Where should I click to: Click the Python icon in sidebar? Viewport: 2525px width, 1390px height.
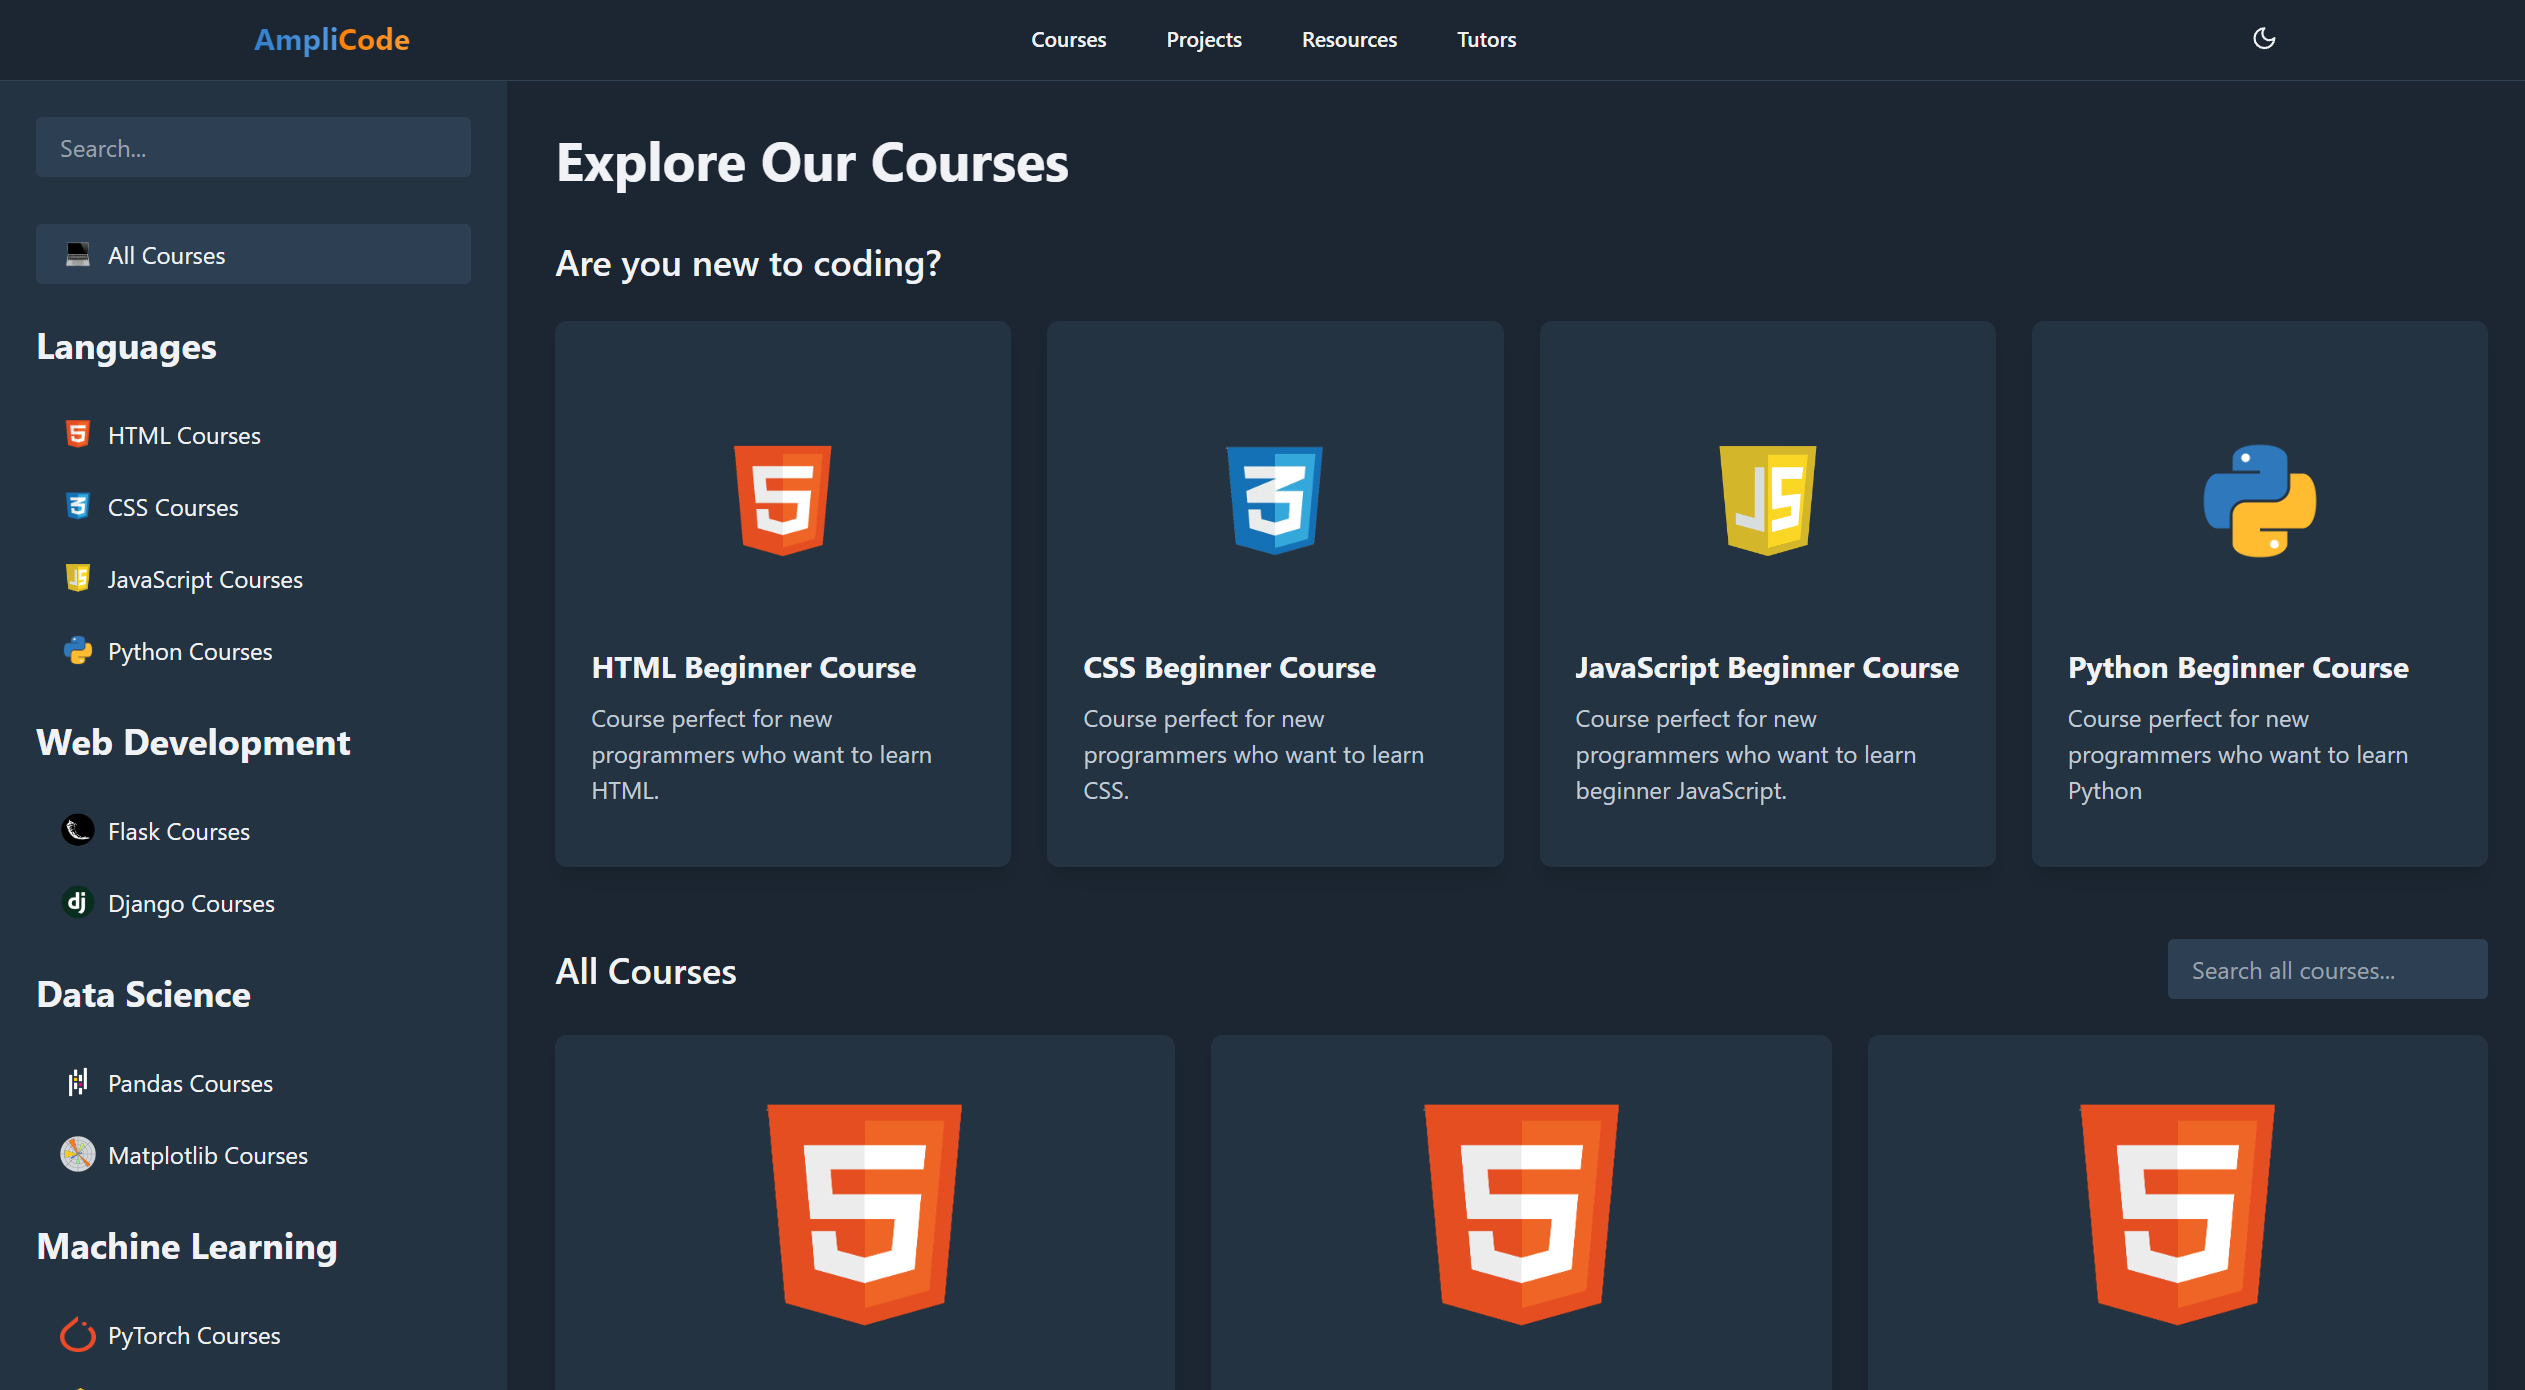78,651
